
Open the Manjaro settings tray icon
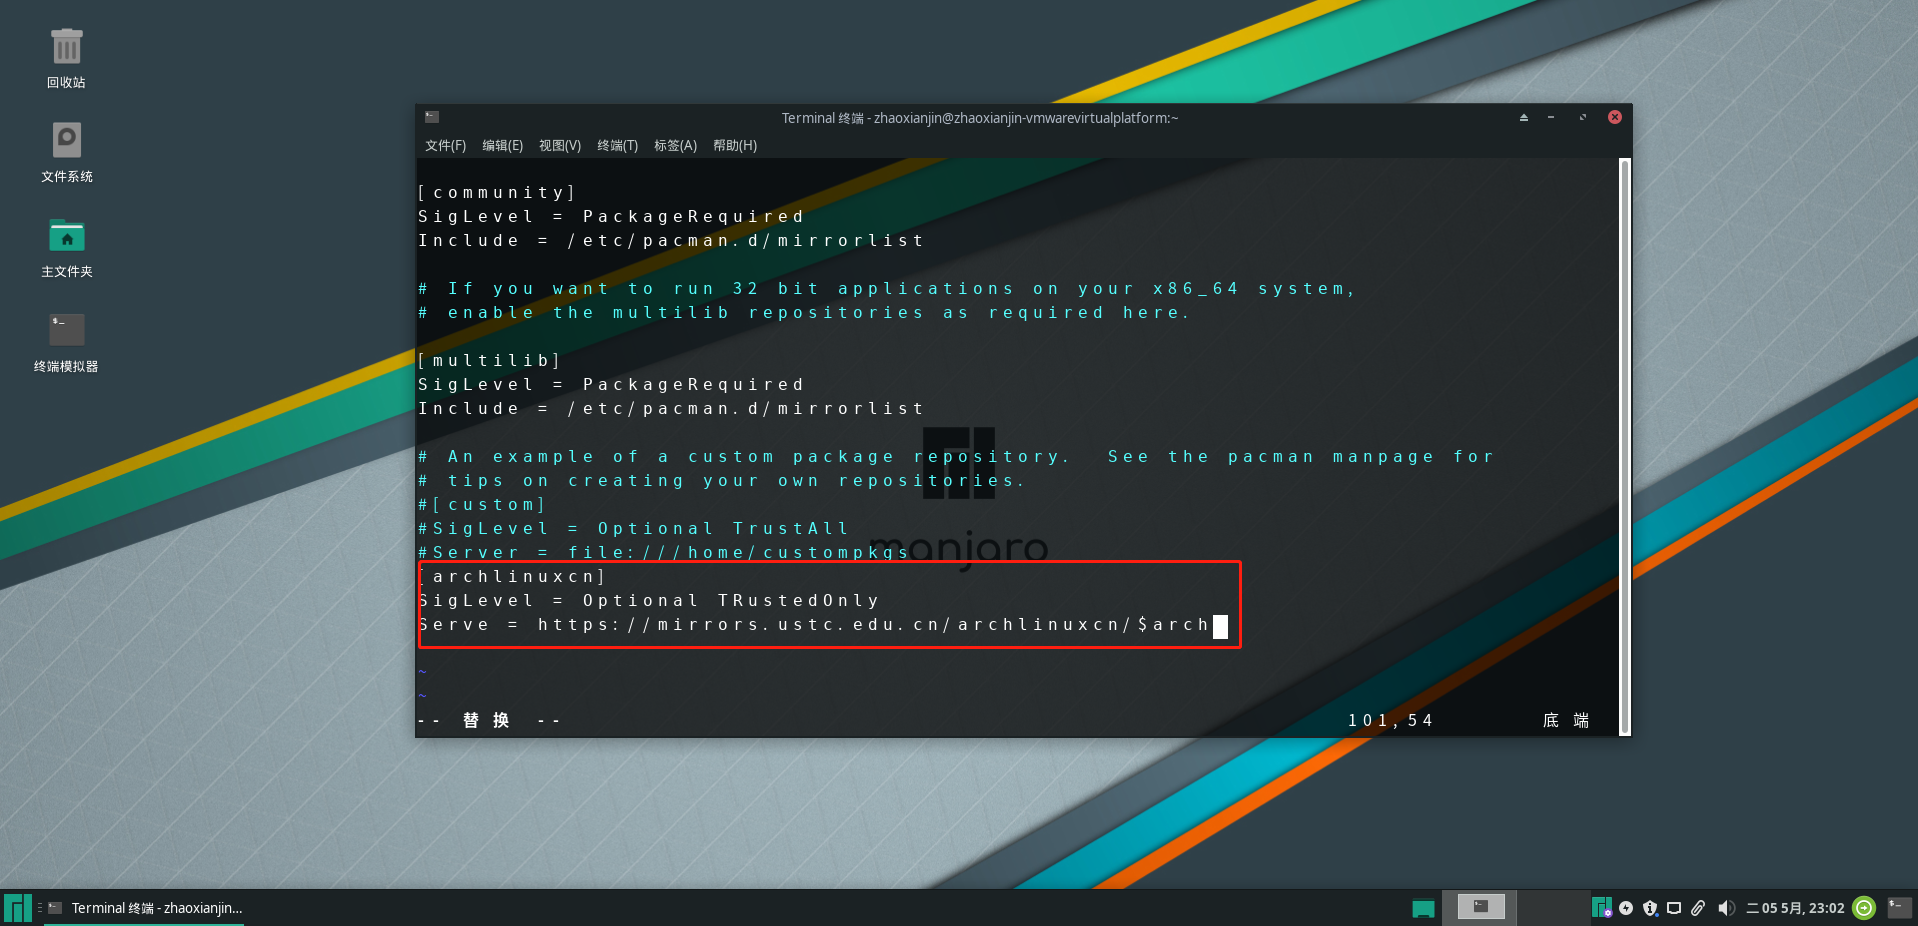1601,908
